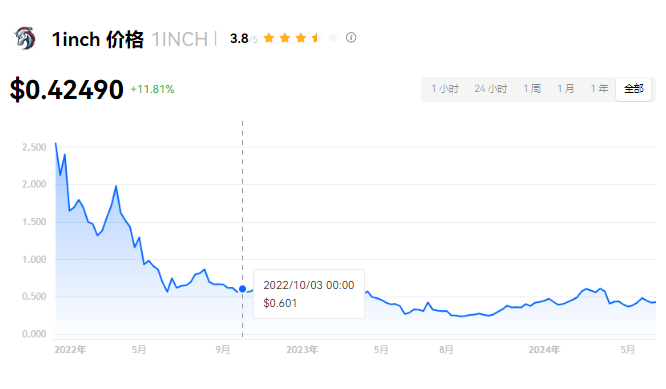
Task: Open the rating info icon
Action: (351, 38)
